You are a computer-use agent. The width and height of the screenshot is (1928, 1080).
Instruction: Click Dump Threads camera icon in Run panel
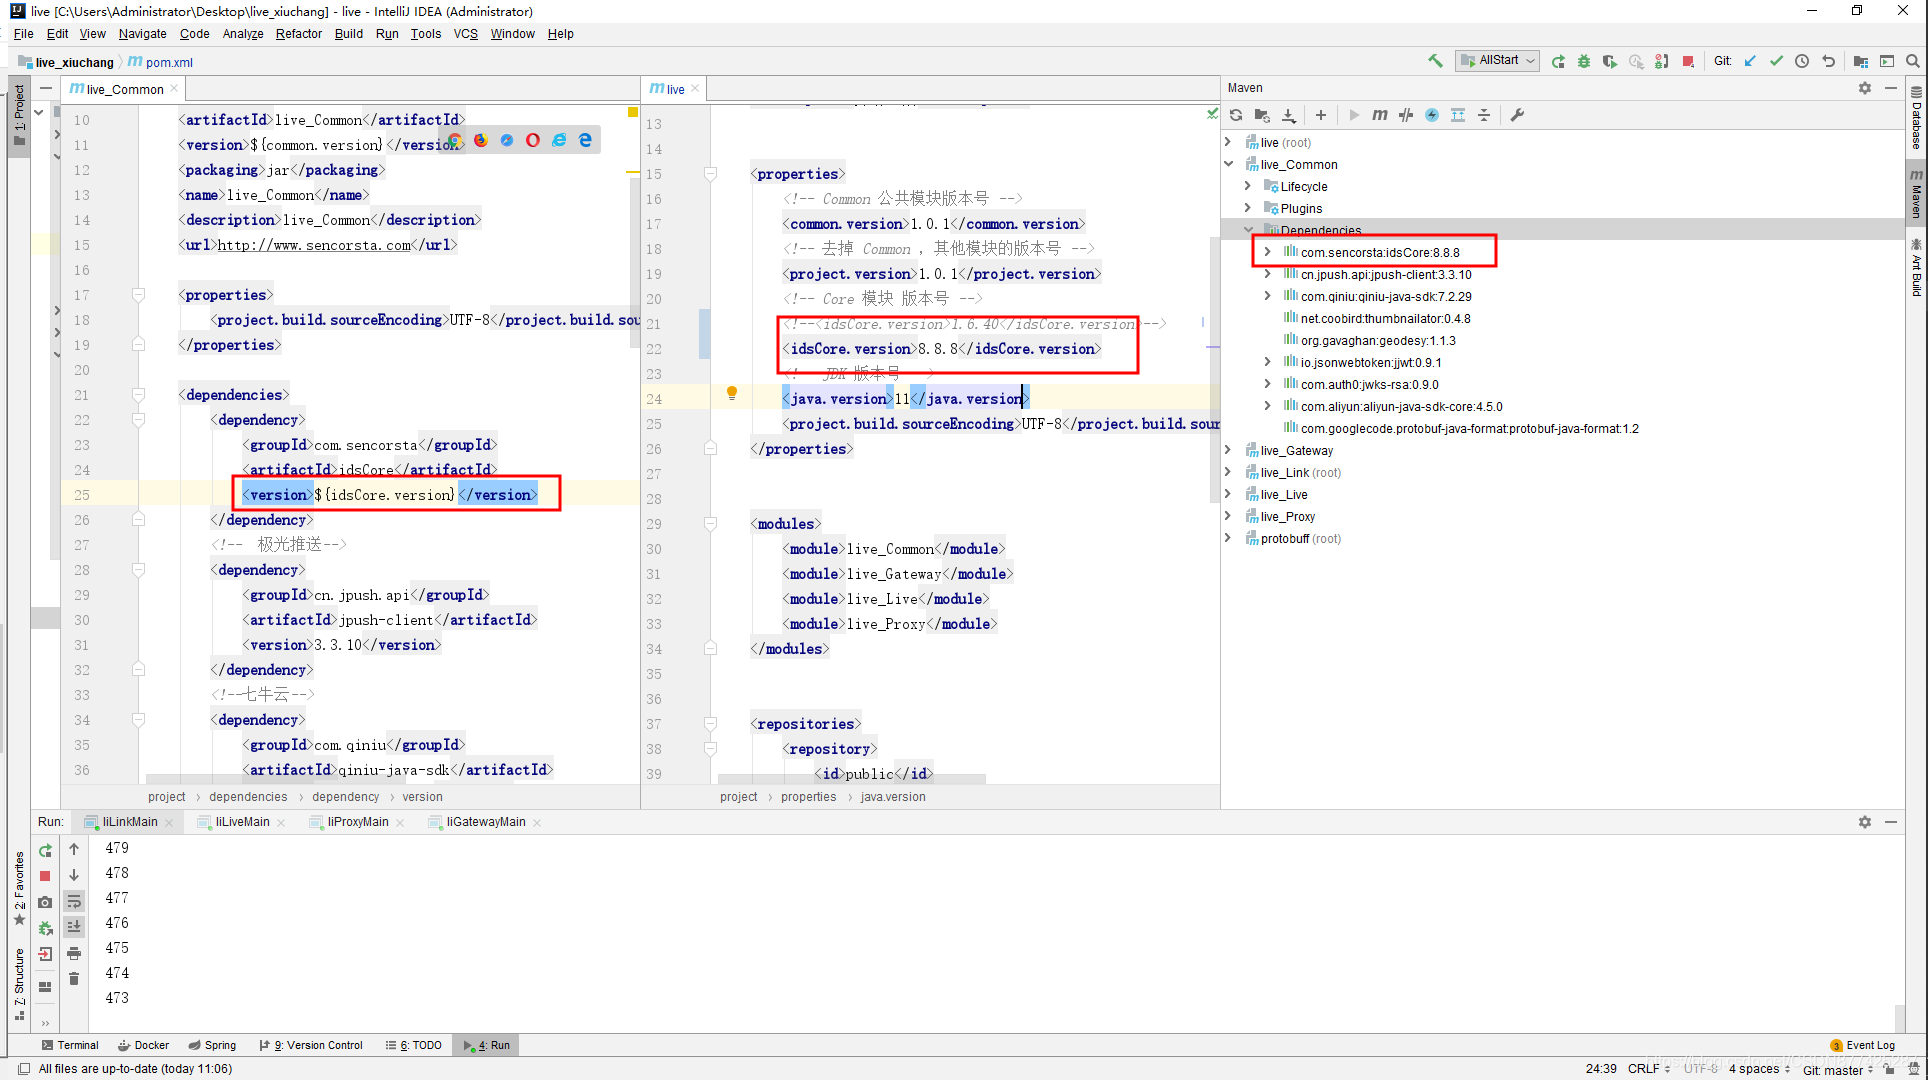[x=45, y=902]
